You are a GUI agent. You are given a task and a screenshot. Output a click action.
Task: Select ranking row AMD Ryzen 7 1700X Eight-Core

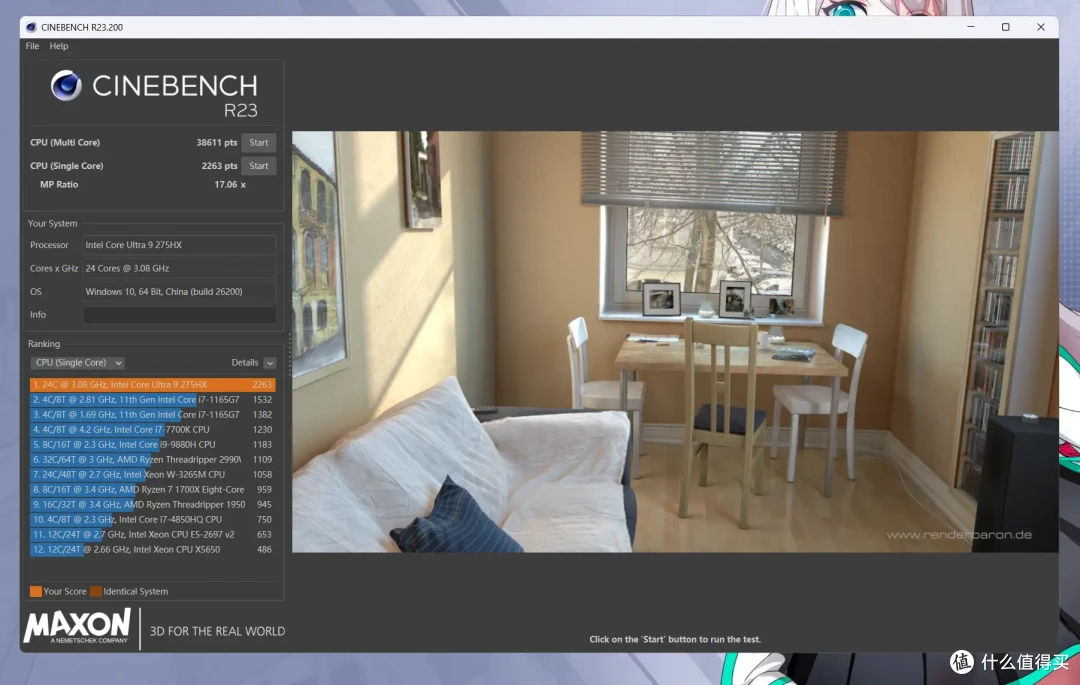pyautogui.click(x=152, y=490)
